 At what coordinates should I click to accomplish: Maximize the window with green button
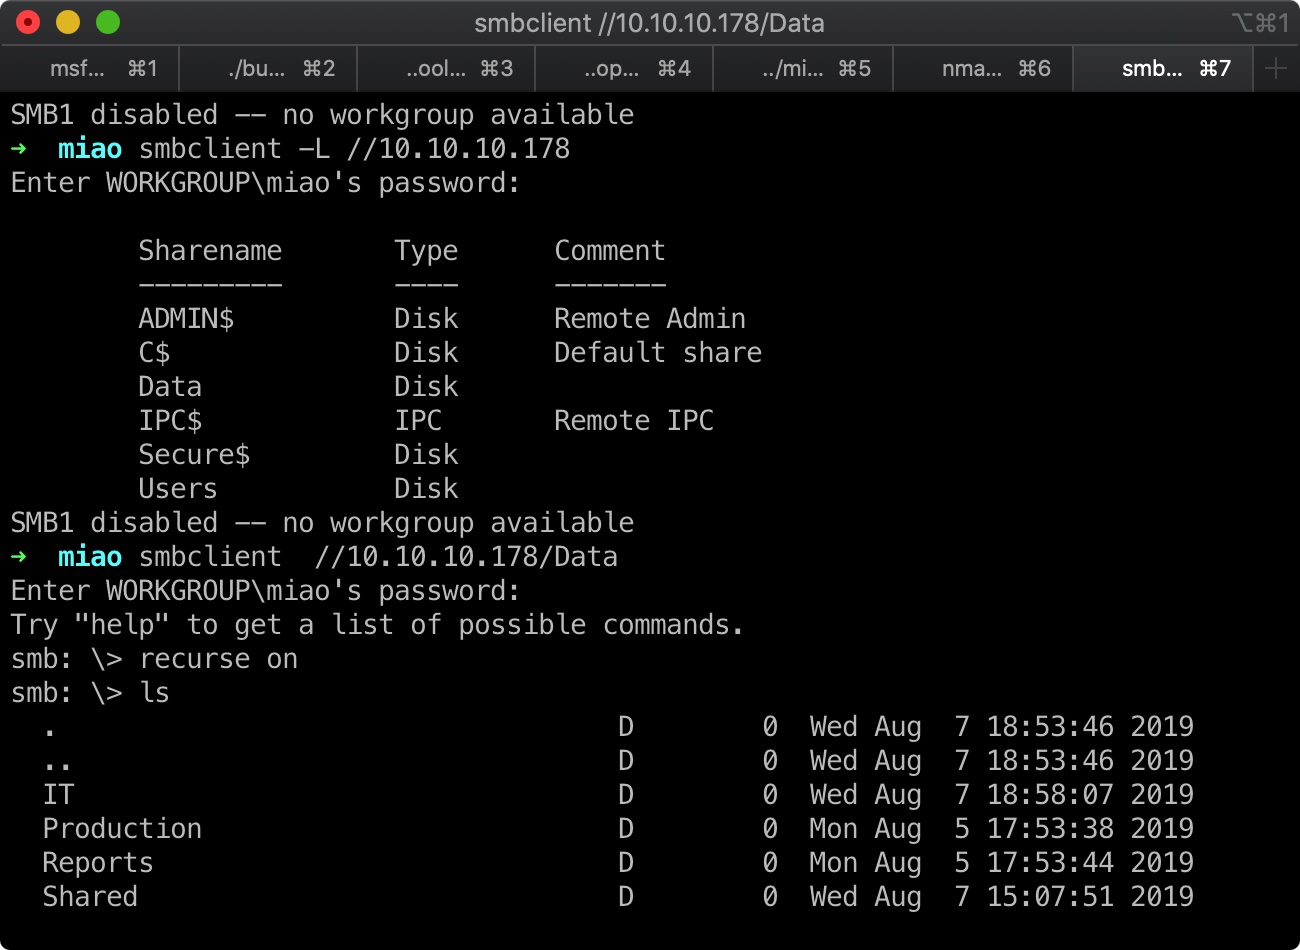[108, 22]
